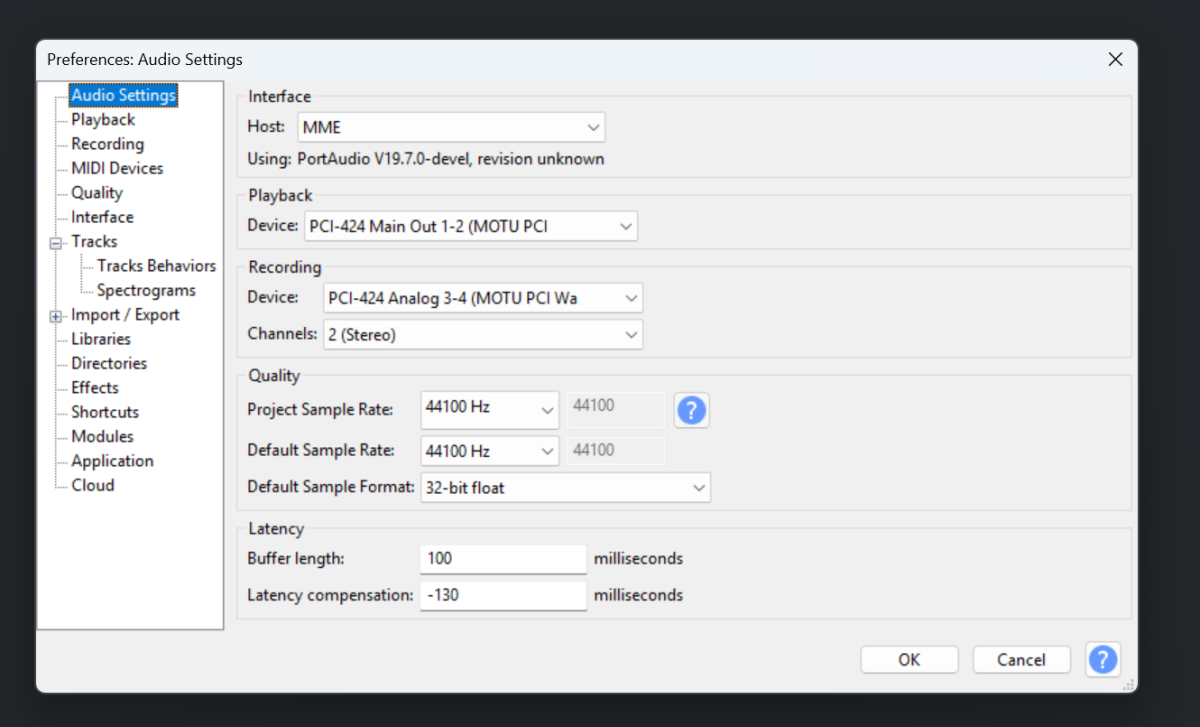Viewport: 1200px width, 727px height.
Task: Open the Recording Device dropdown
Action: [x=483, y=298]
